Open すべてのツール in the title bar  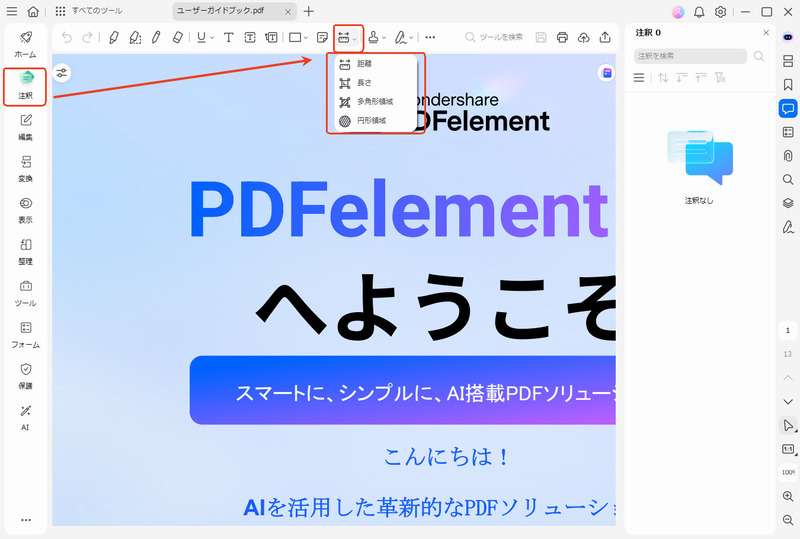89,11
